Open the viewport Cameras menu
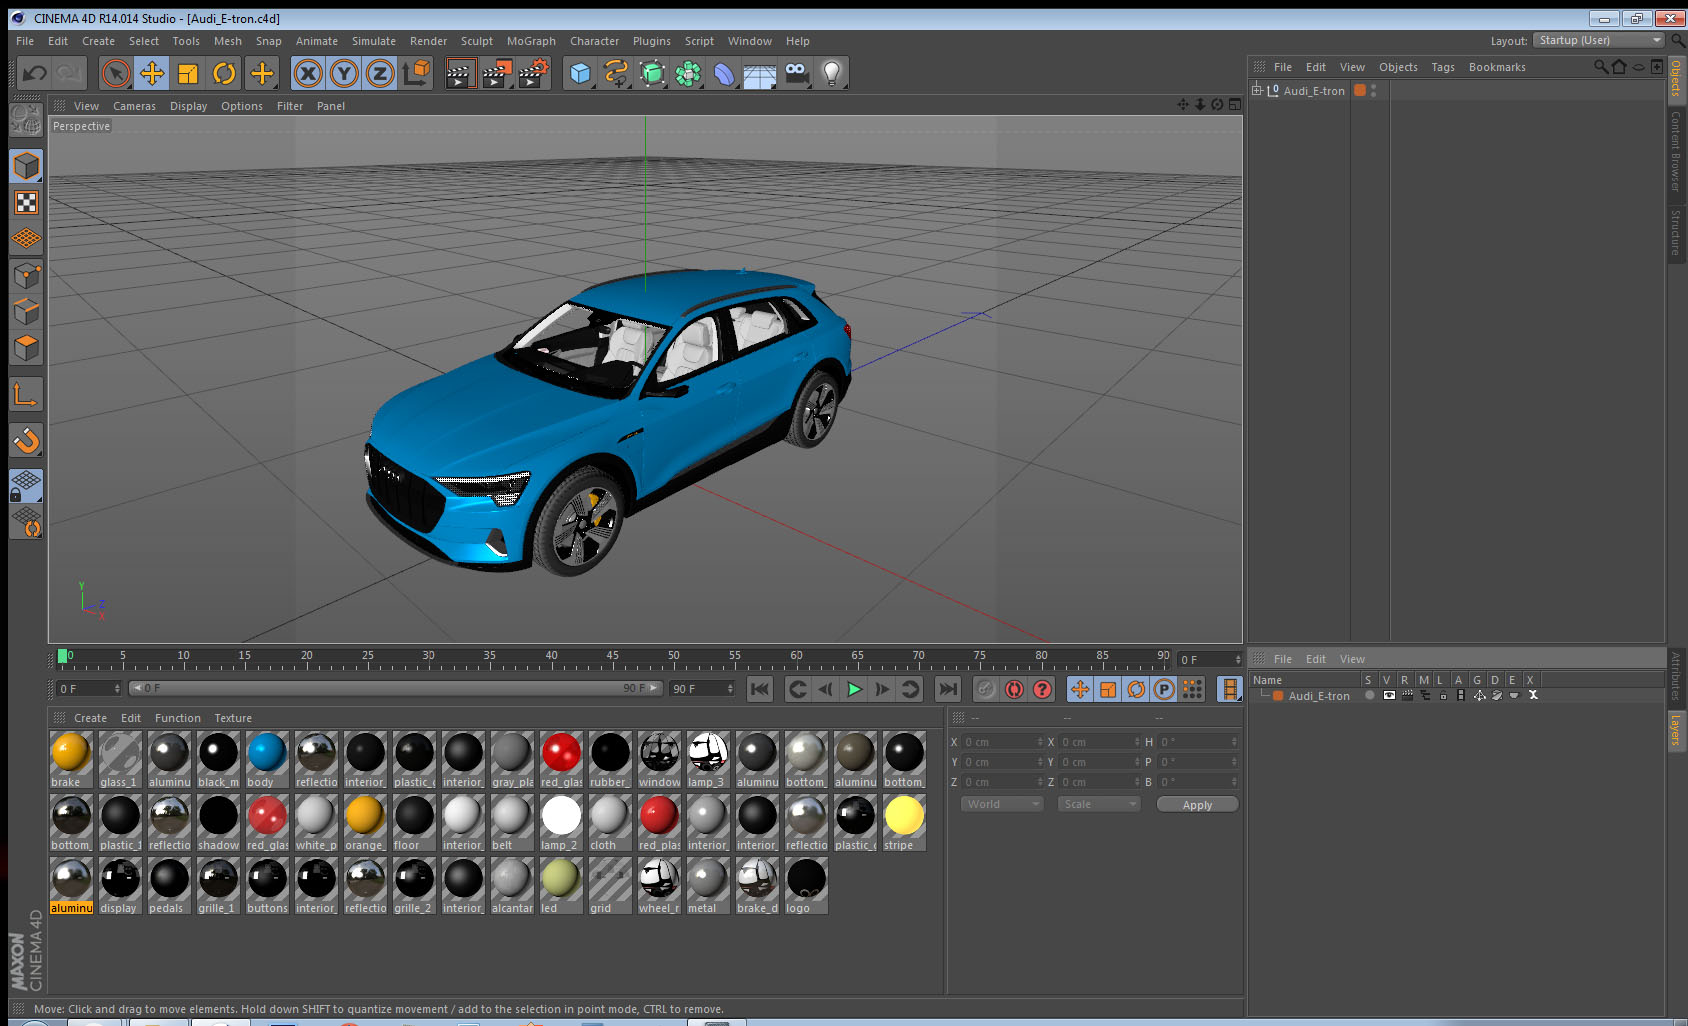The height and width of the screenshot is (1026, 1688). click(134, 106)
